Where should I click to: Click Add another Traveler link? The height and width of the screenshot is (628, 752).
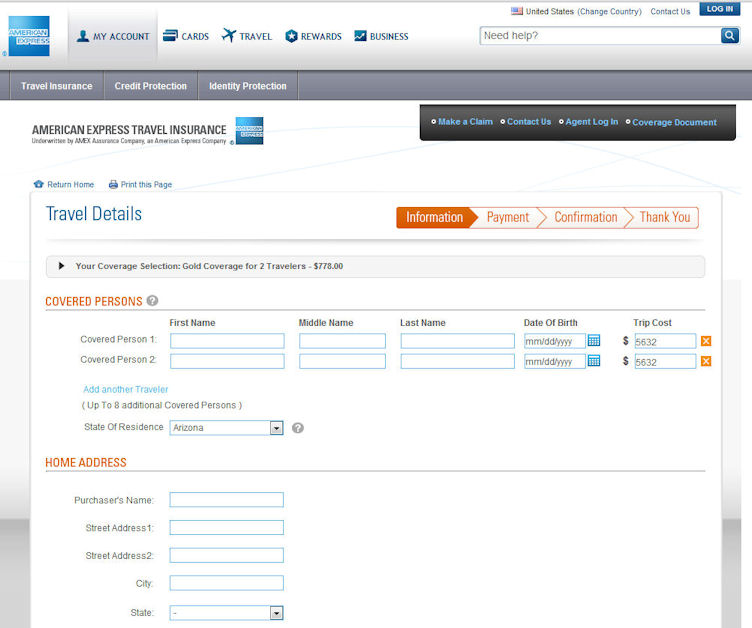[126, 390]
